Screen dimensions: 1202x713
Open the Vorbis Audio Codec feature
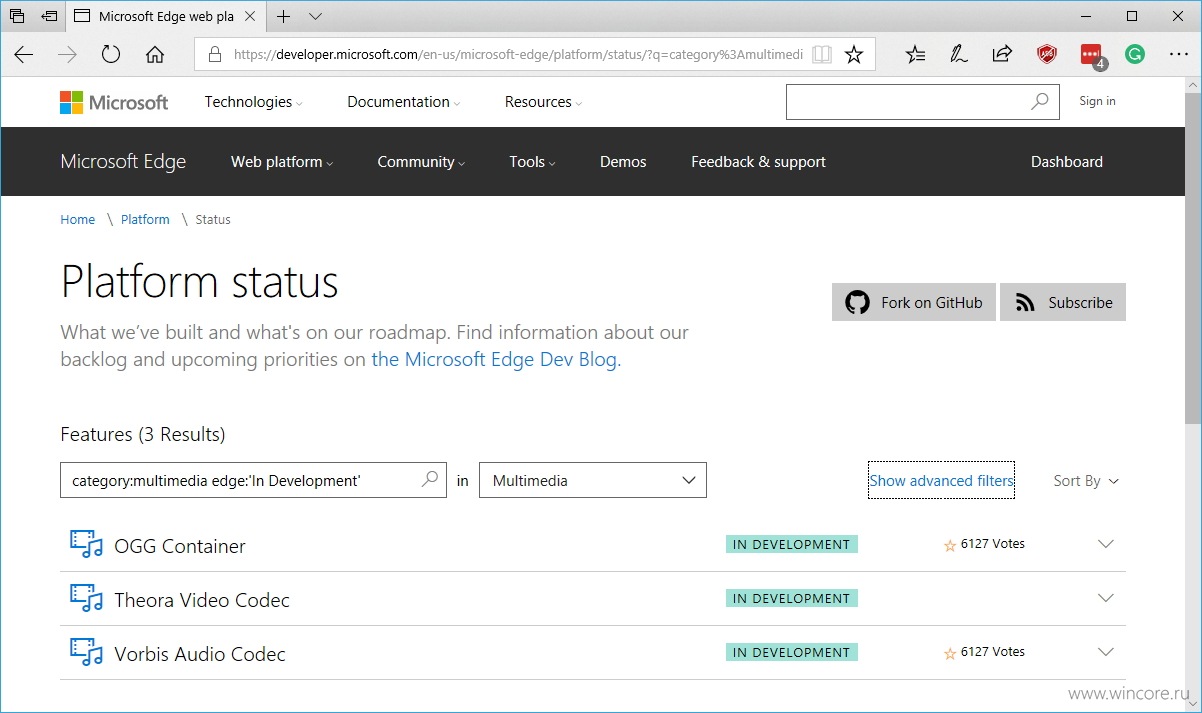pyautogui.click(x=200, y=654)
